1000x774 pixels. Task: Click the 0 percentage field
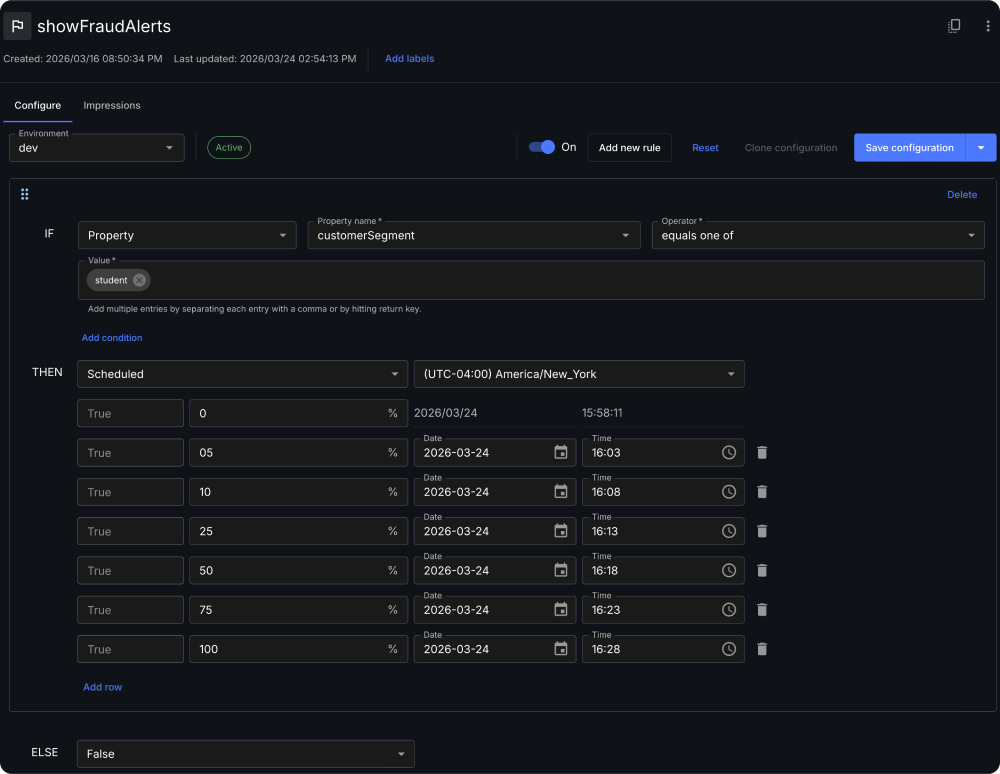(298, 413)
